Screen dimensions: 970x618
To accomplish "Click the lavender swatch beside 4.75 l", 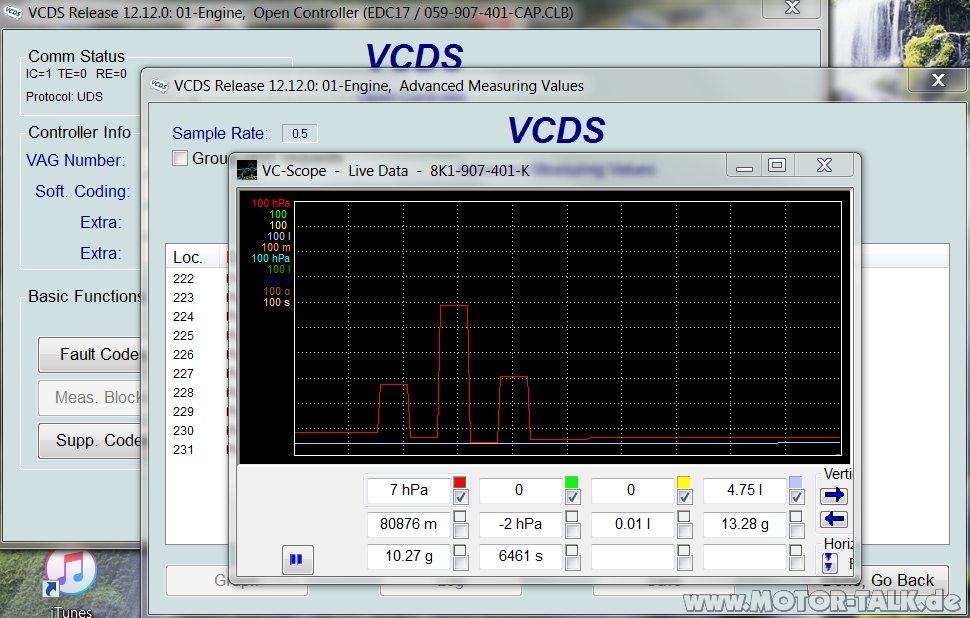I will pos(796,483).
